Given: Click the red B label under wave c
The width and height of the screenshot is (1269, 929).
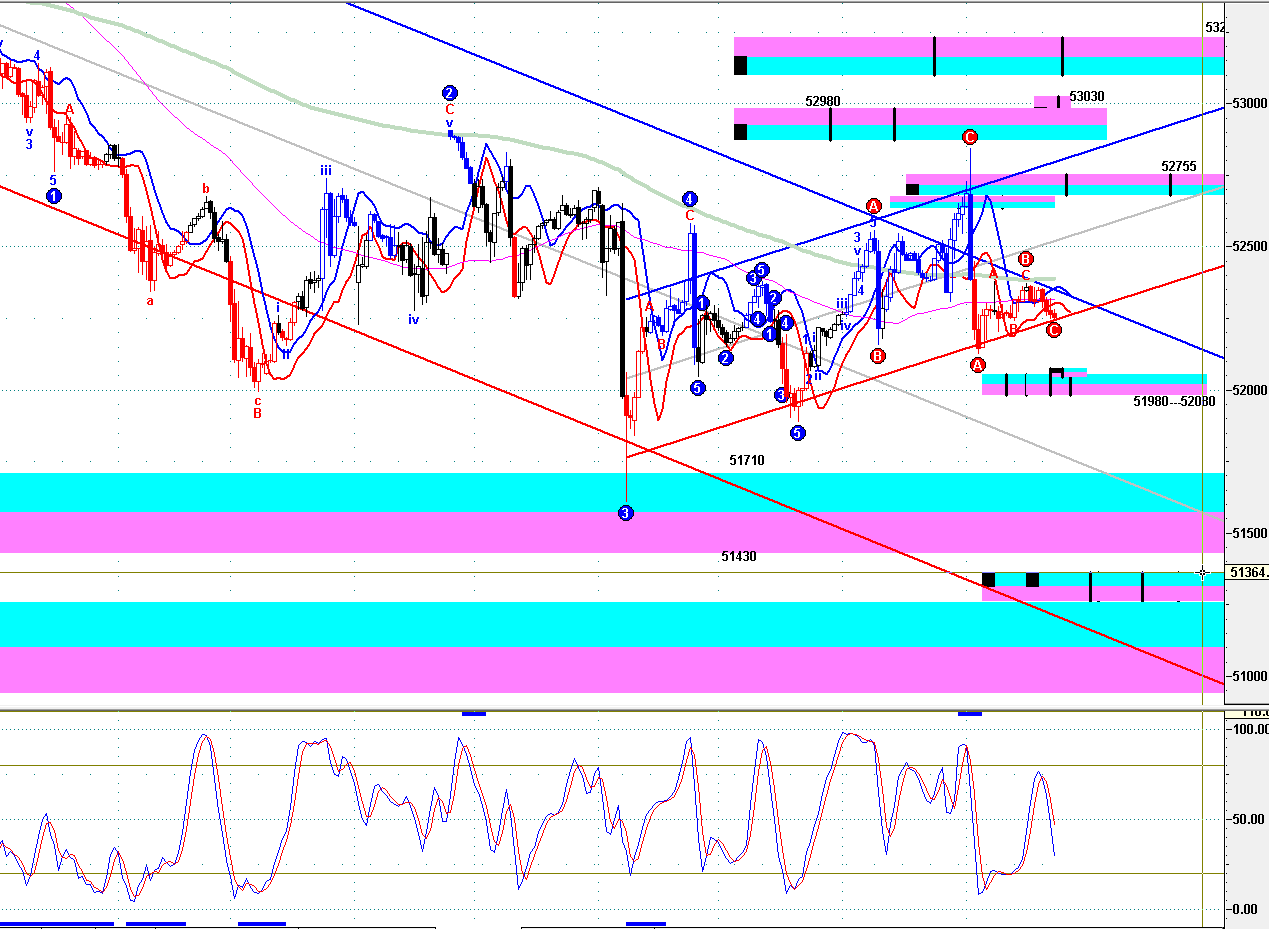Looking at the screenshot, I should [x=257, y=412].
